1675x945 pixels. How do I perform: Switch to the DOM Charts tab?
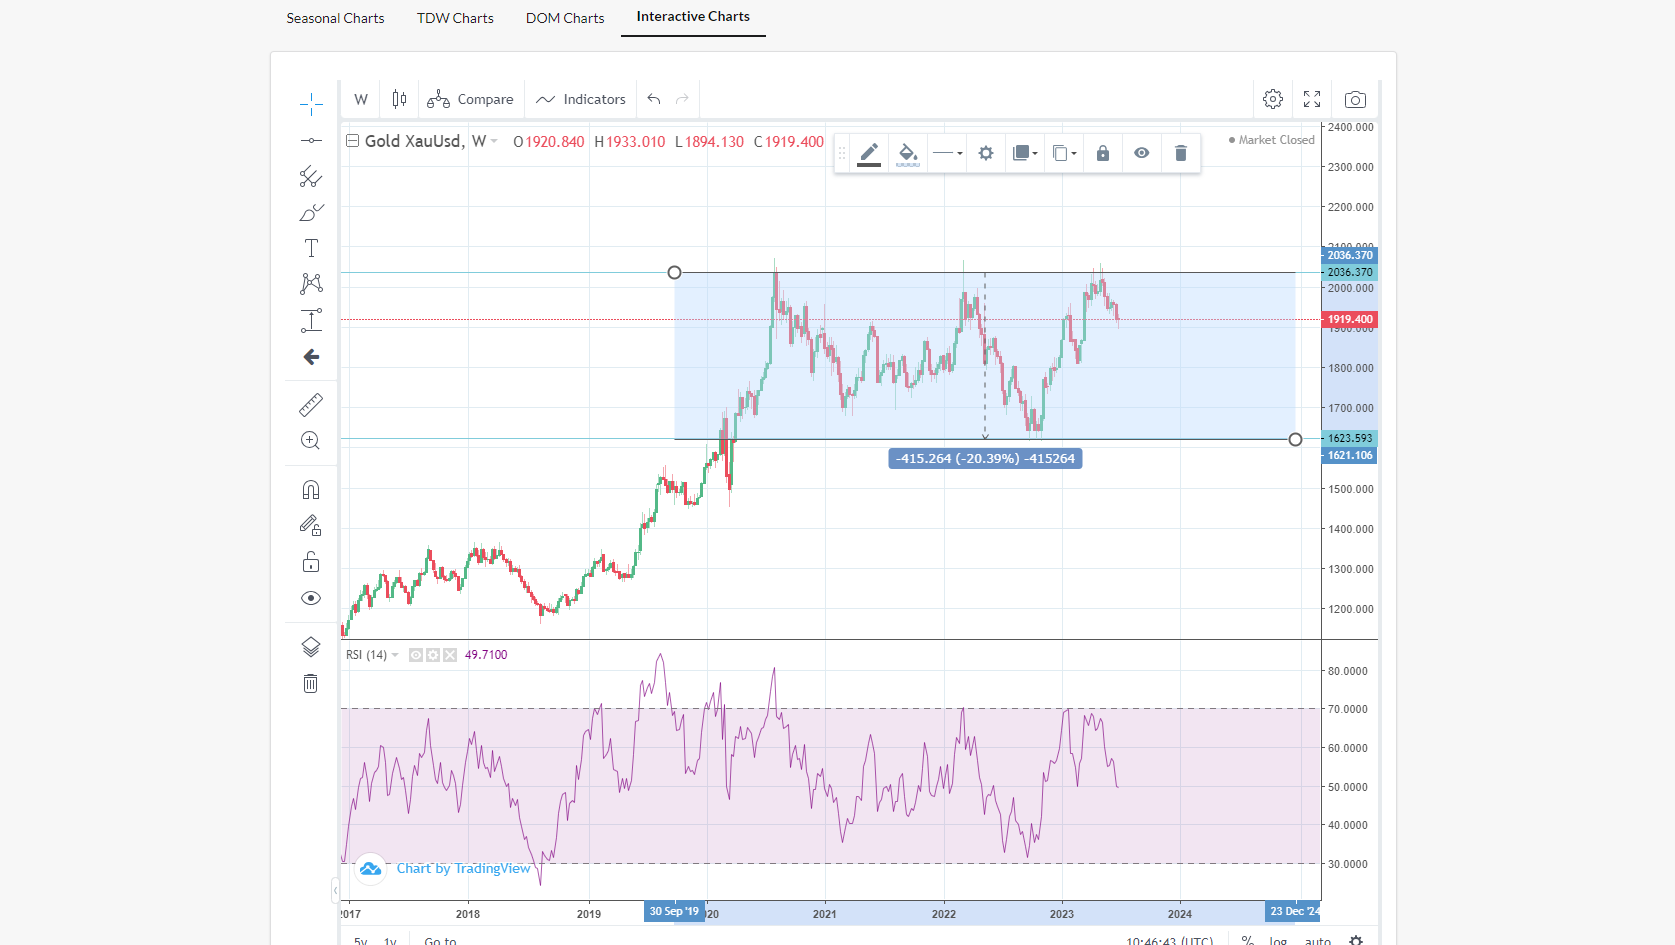pos(564,17)
